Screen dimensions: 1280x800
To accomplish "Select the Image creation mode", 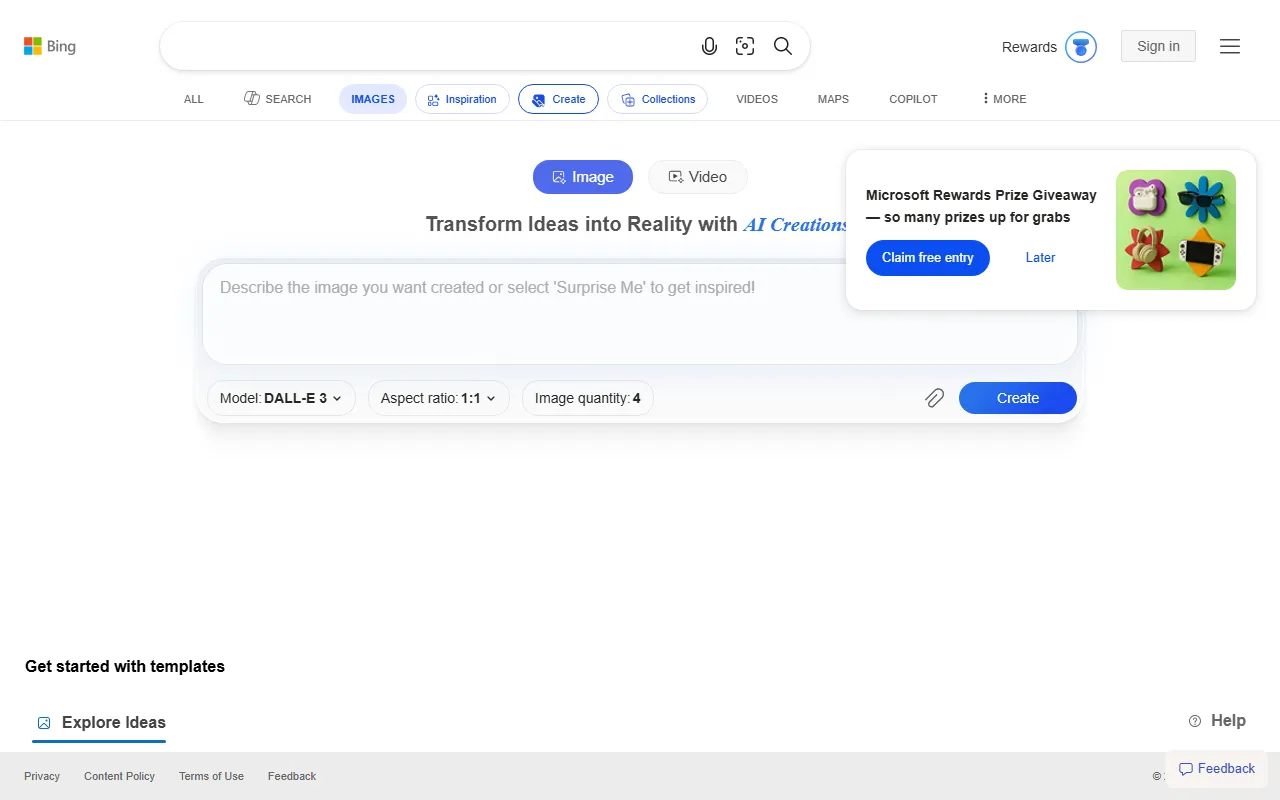I will coord(583,177).
